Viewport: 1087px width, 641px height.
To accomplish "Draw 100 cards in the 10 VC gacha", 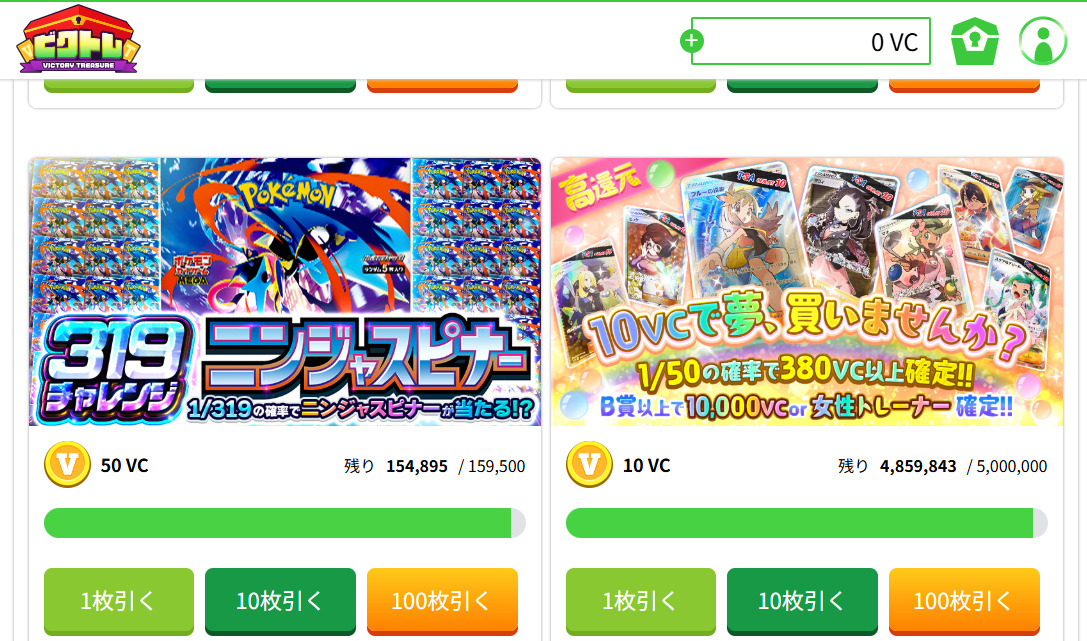I will [x=964, y=601].
